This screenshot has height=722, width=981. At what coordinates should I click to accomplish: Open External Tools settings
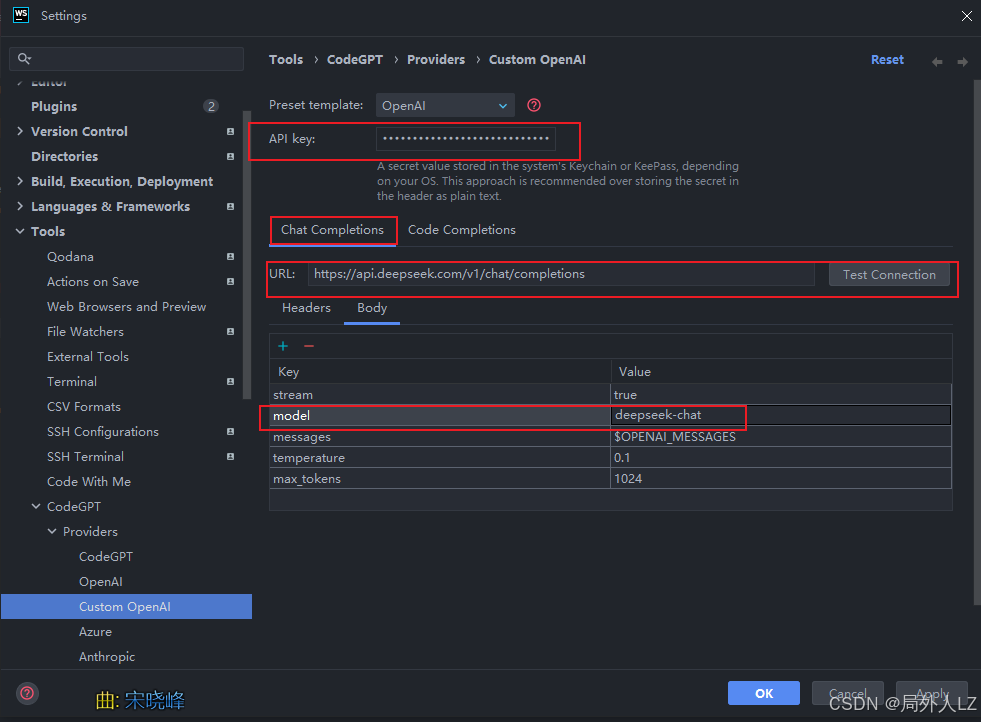pyautogui.click(x=88, y=357)
